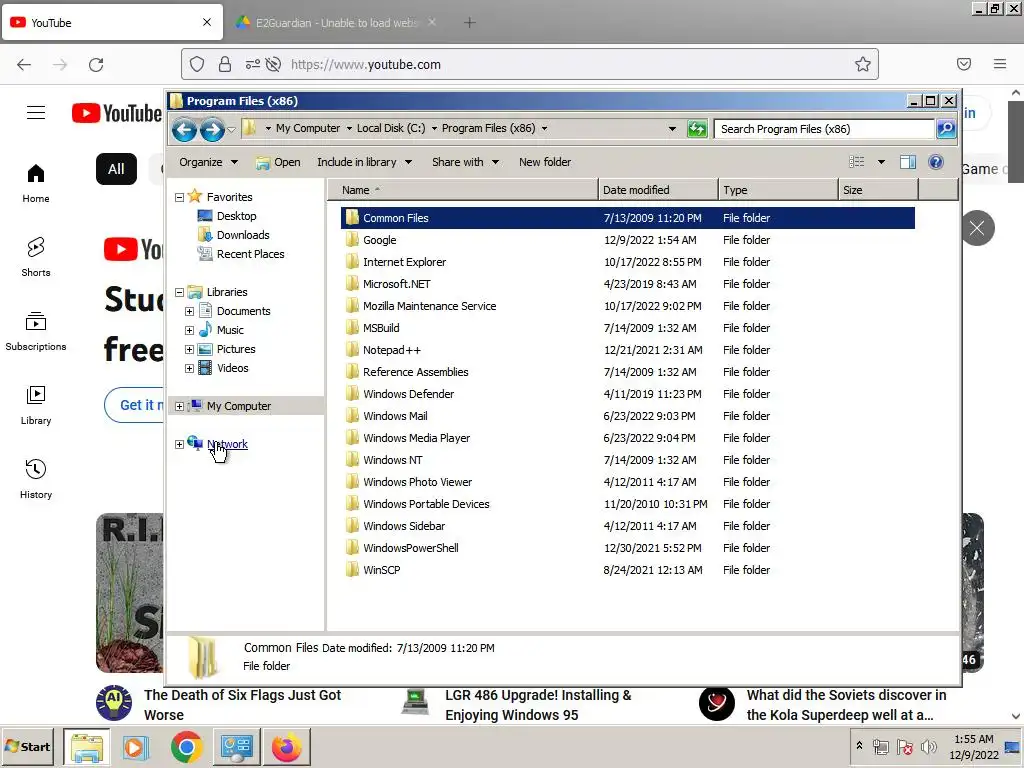Open Recent Places in navigation pane

tap(250, 253)
